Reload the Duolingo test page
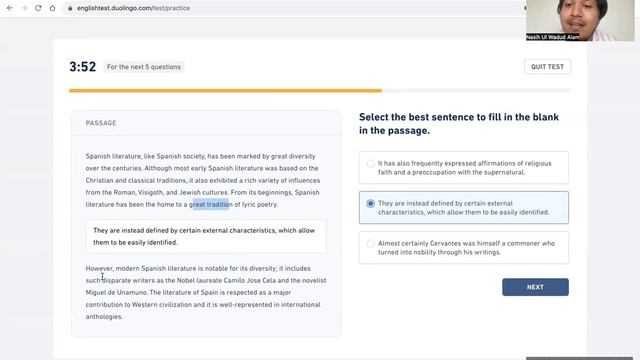This screenshot has width=640, height=360. [x=38, y=8]
